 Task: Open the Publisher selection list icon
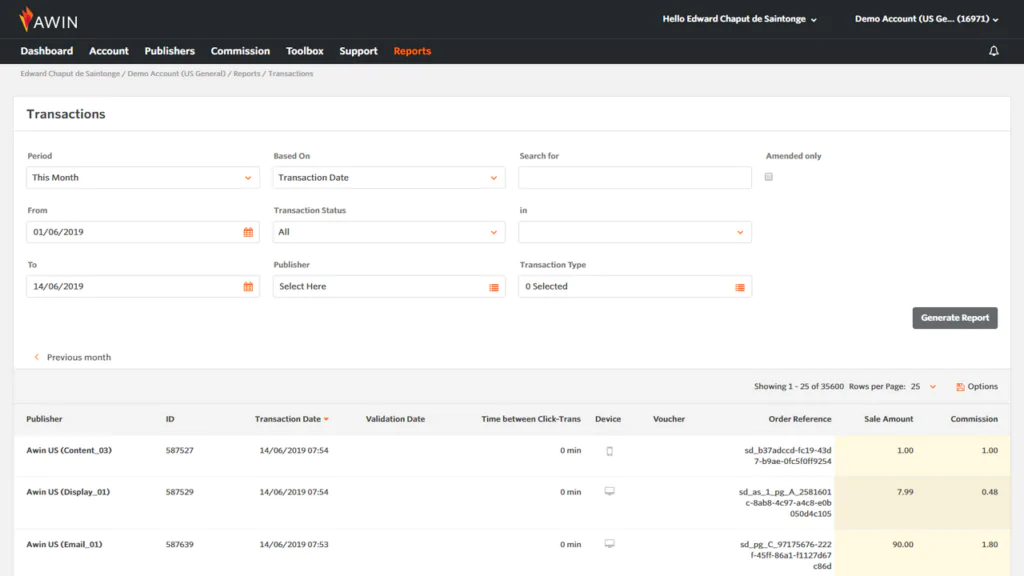[x=494, y=287]
